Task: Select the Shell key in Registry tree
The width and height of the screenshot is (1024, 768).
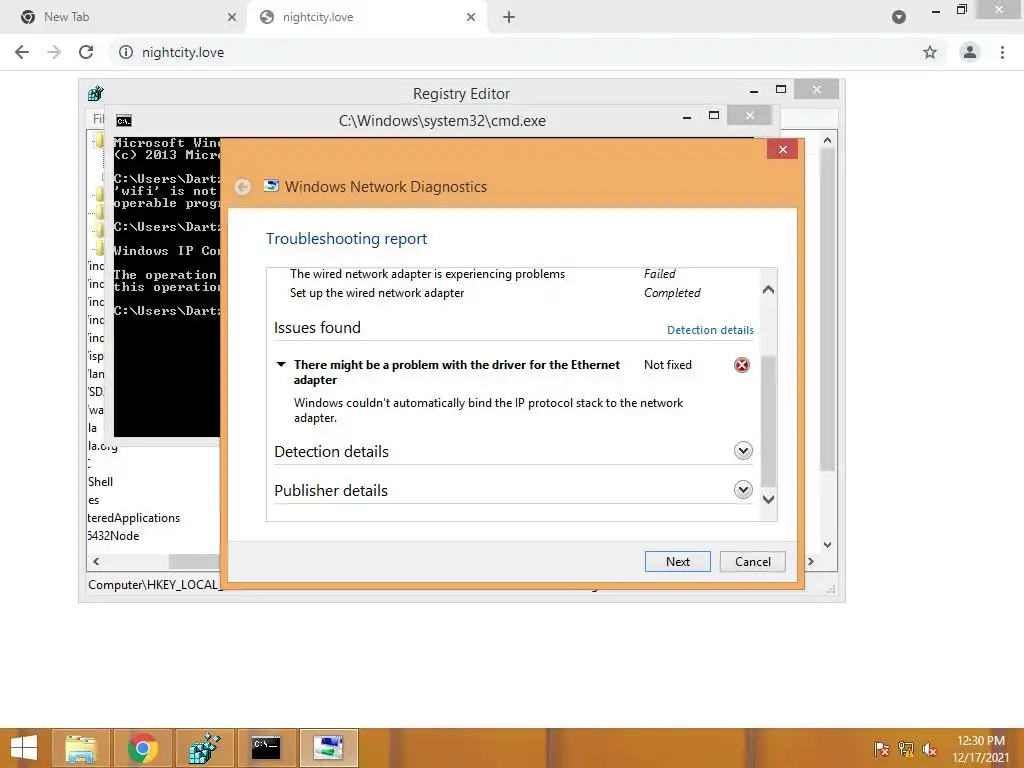Action: pyautogui.click(x=101, y=482)
